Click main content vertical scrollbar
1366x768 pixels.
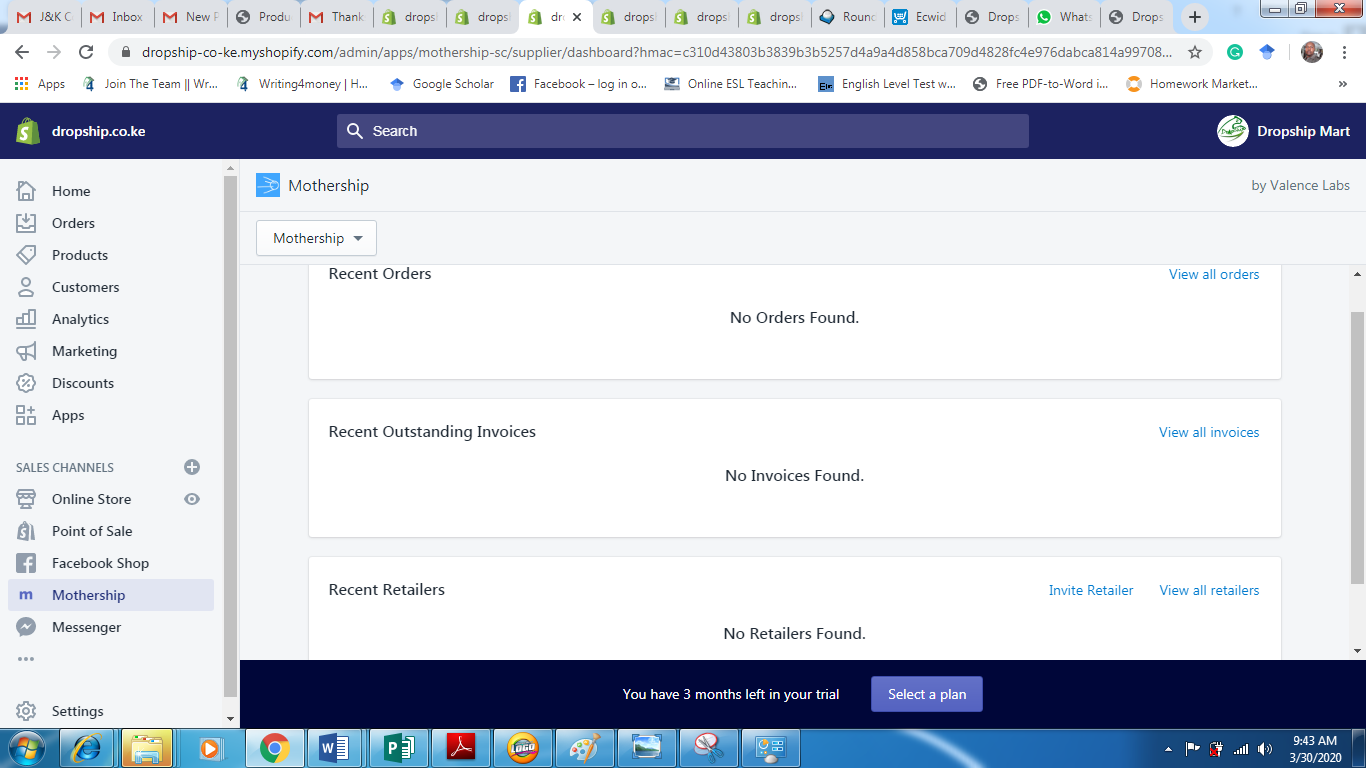pos(1357,447)
